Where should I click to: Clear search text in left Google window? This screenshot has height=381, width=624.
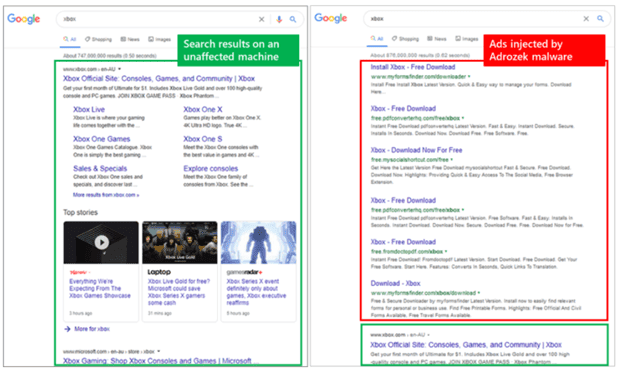tap(261, 19)
